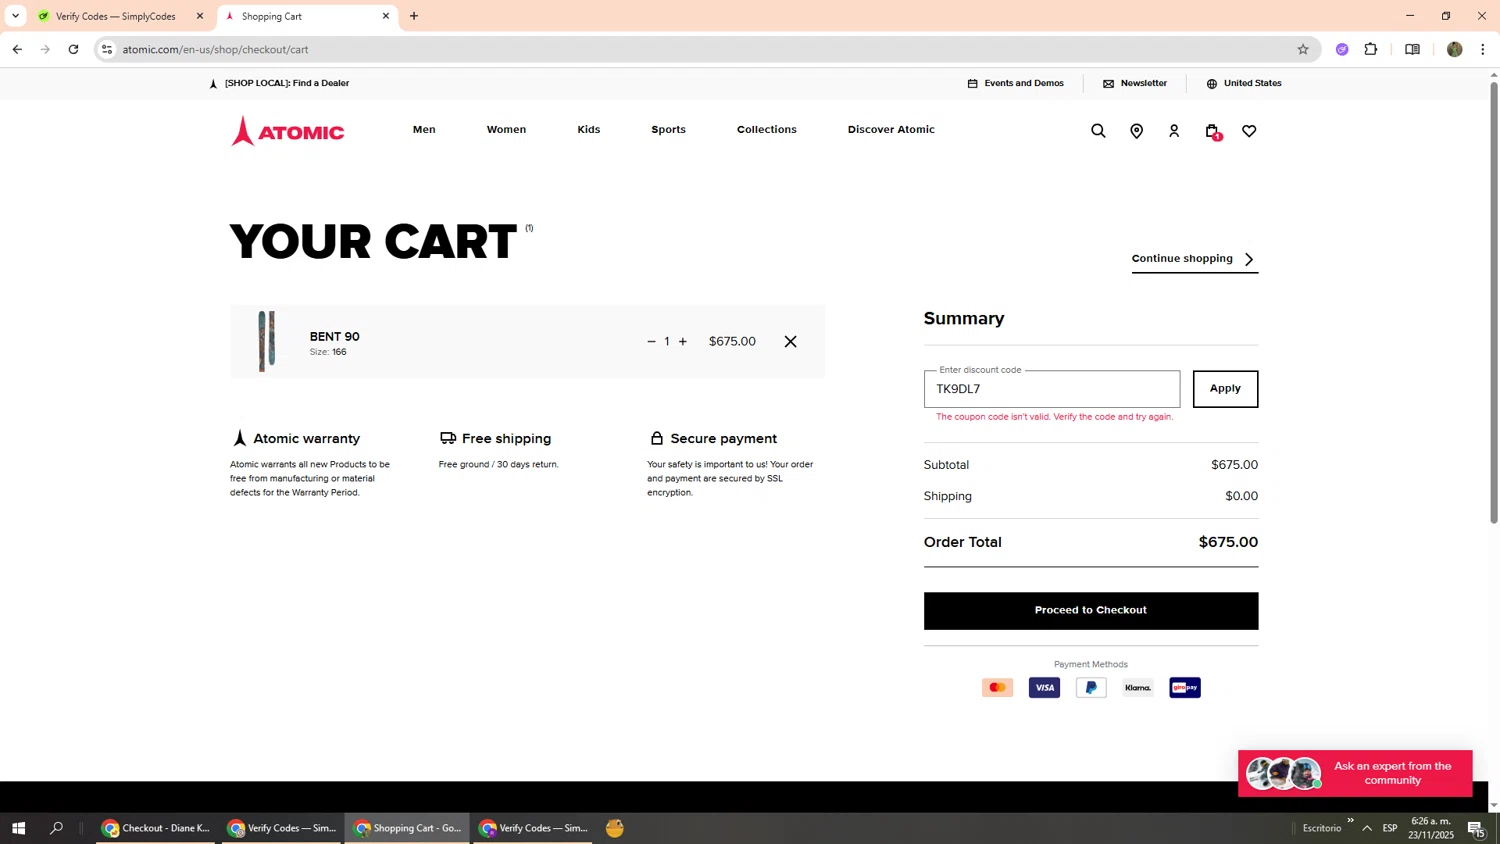
Task: Expand the tab search dropdown arrow
Action: coord(15,16)
